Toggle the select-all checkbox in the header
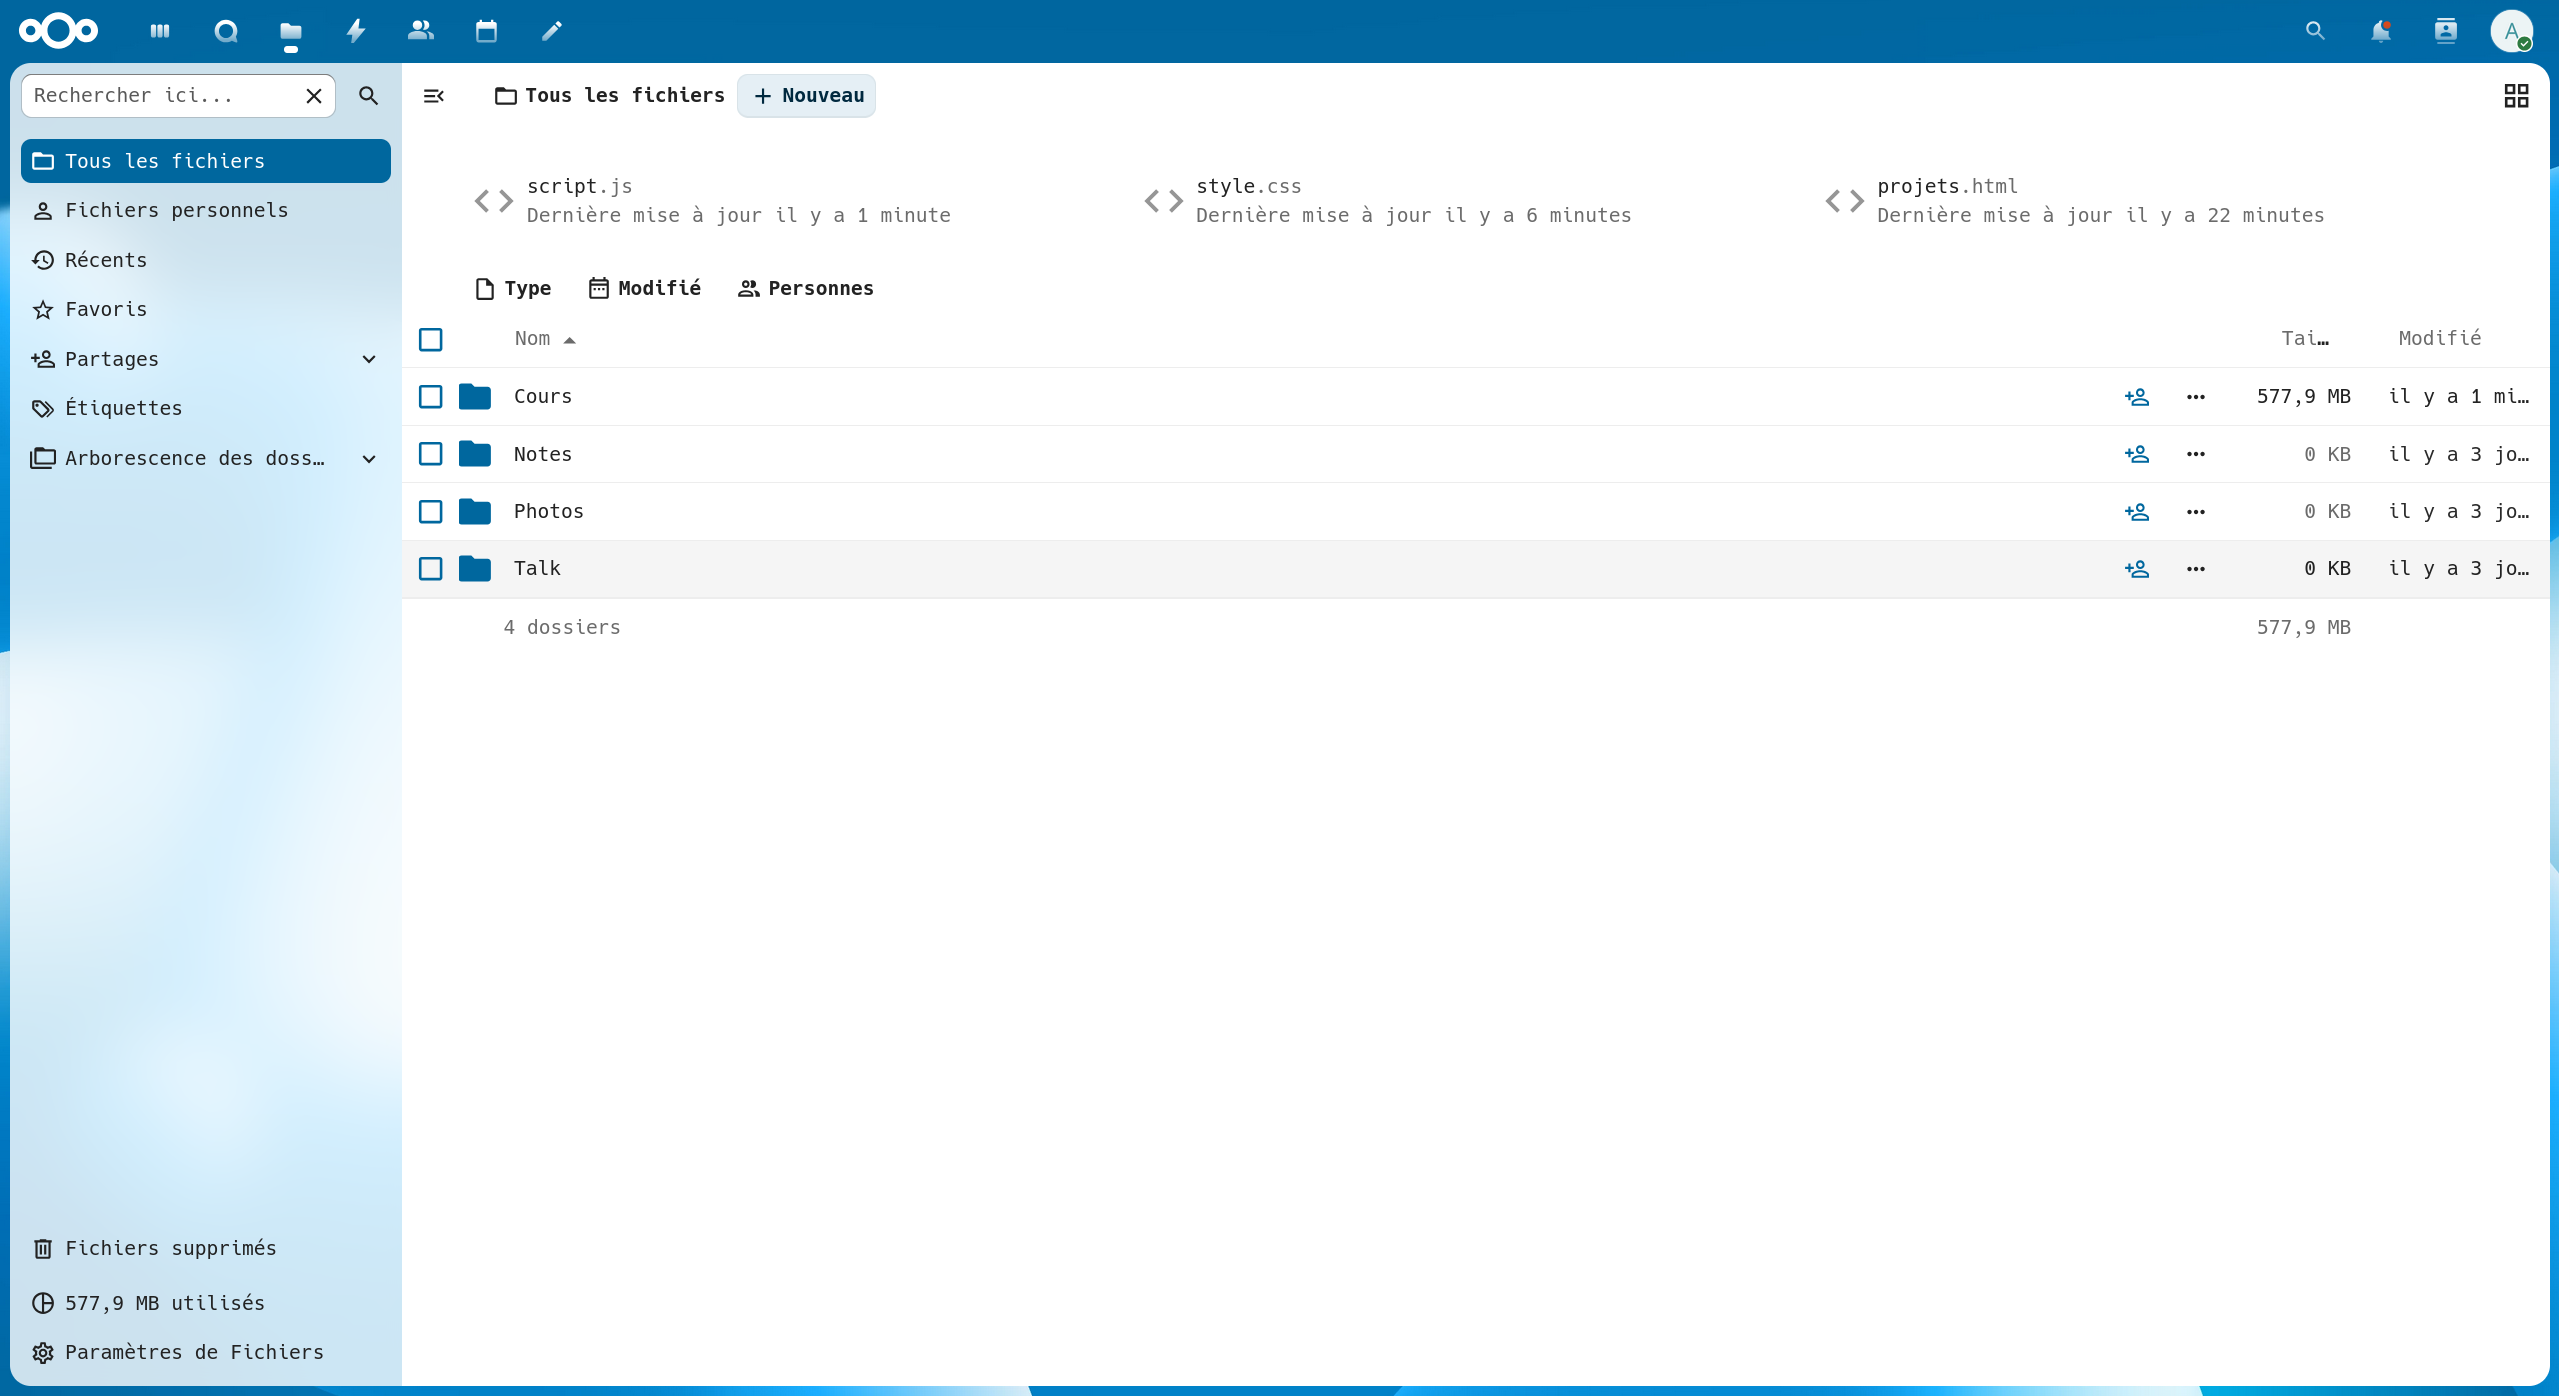2559x1396 pixels. 431,340
